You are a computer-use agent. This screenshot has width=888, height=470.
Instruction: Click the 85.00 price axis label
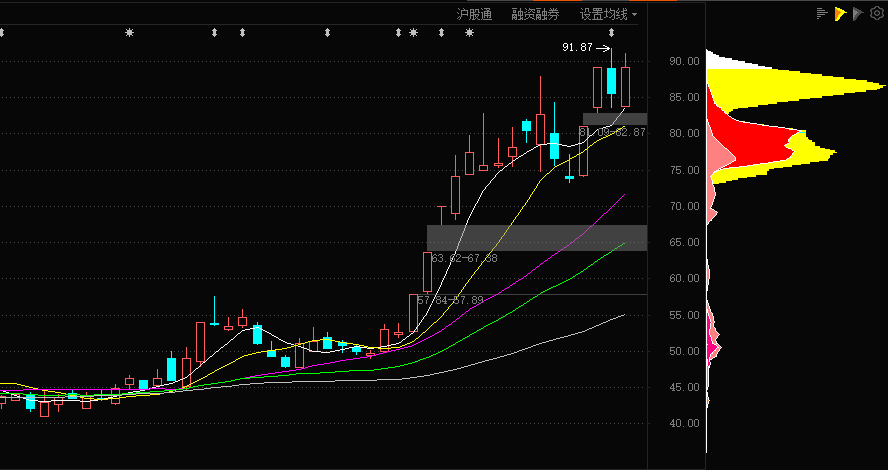pos(684,97)
